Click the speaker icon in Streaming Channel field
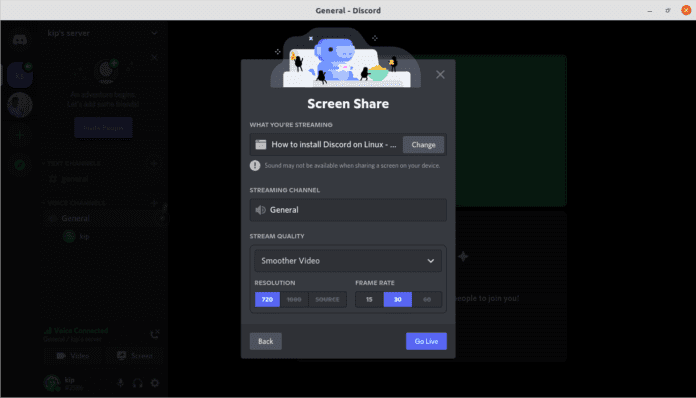Screen dimensions: 696x398 click(x=261, y=210)
